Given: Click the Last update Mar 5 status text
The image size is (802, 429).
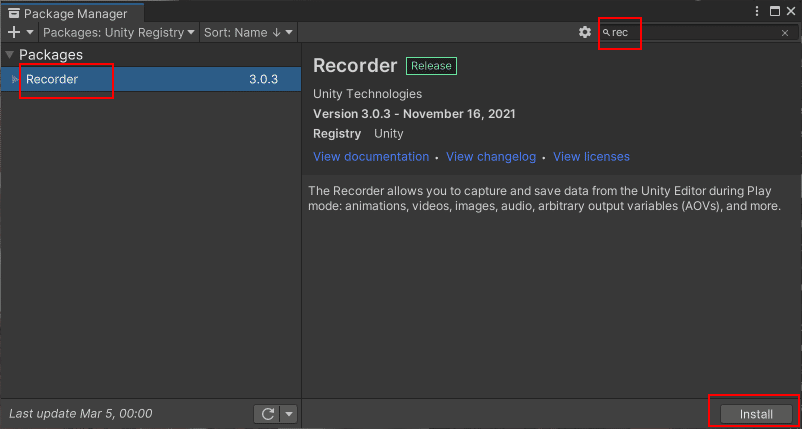Looking at the screenshot, I should 81,414.
